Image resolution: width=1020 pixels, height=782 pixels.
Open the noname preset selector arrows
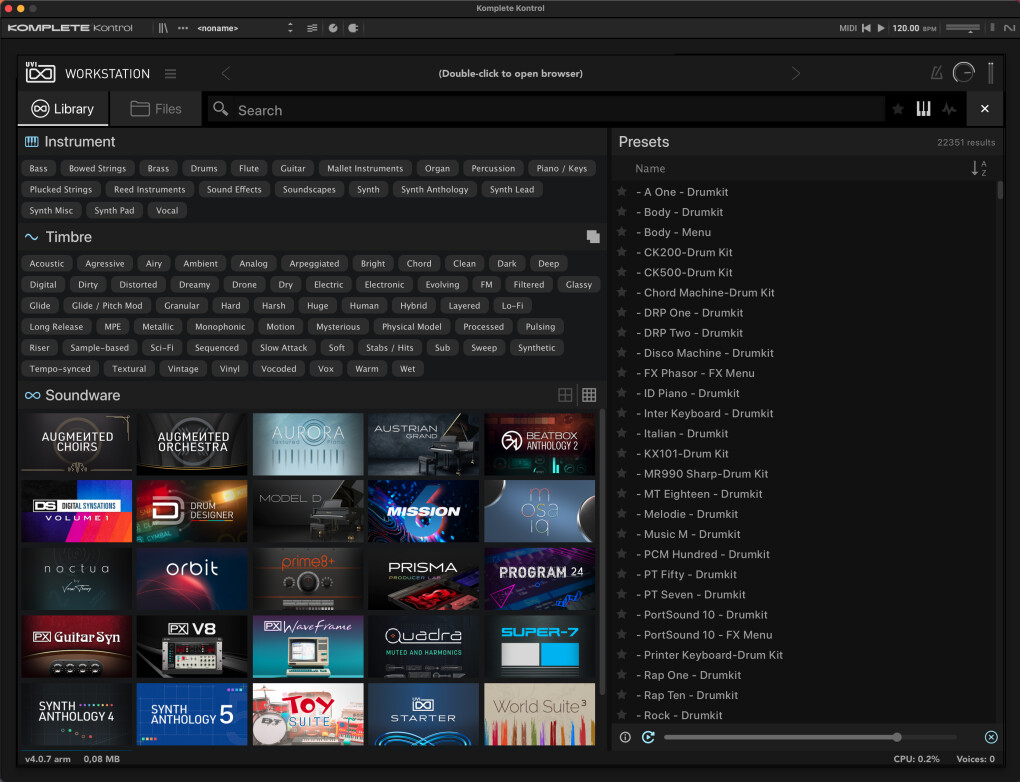290,28
